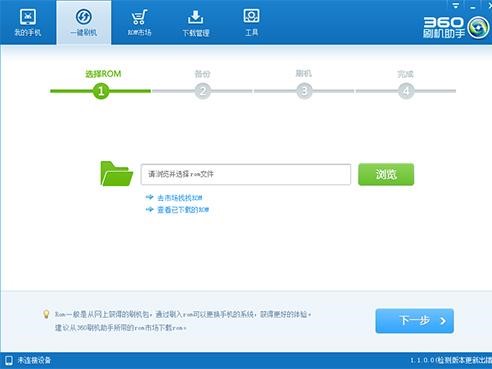Click step 3 刷机 circle
Image resolution: width=492 pixels, height=369 pixels.
tap(304, 91)
